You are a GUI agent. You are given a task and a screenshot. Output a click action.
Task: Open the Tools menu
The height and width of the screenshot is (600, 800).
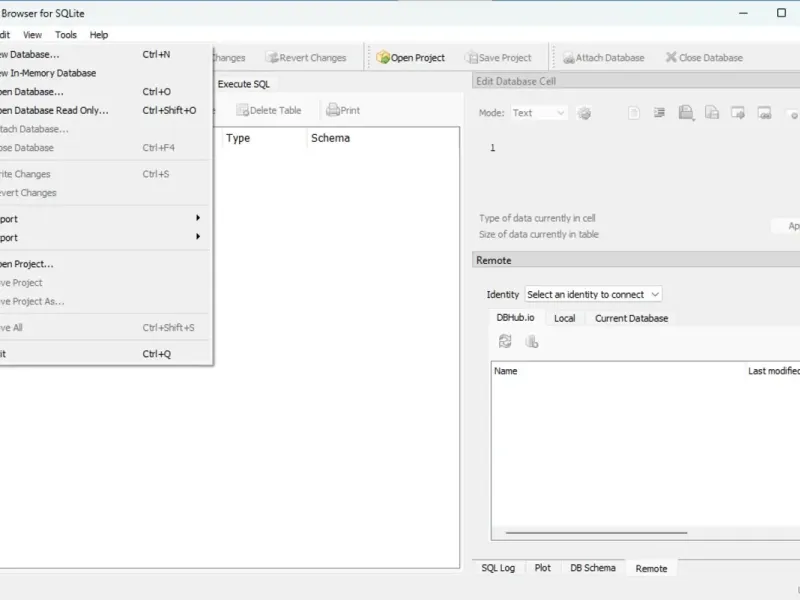point(66,35)
